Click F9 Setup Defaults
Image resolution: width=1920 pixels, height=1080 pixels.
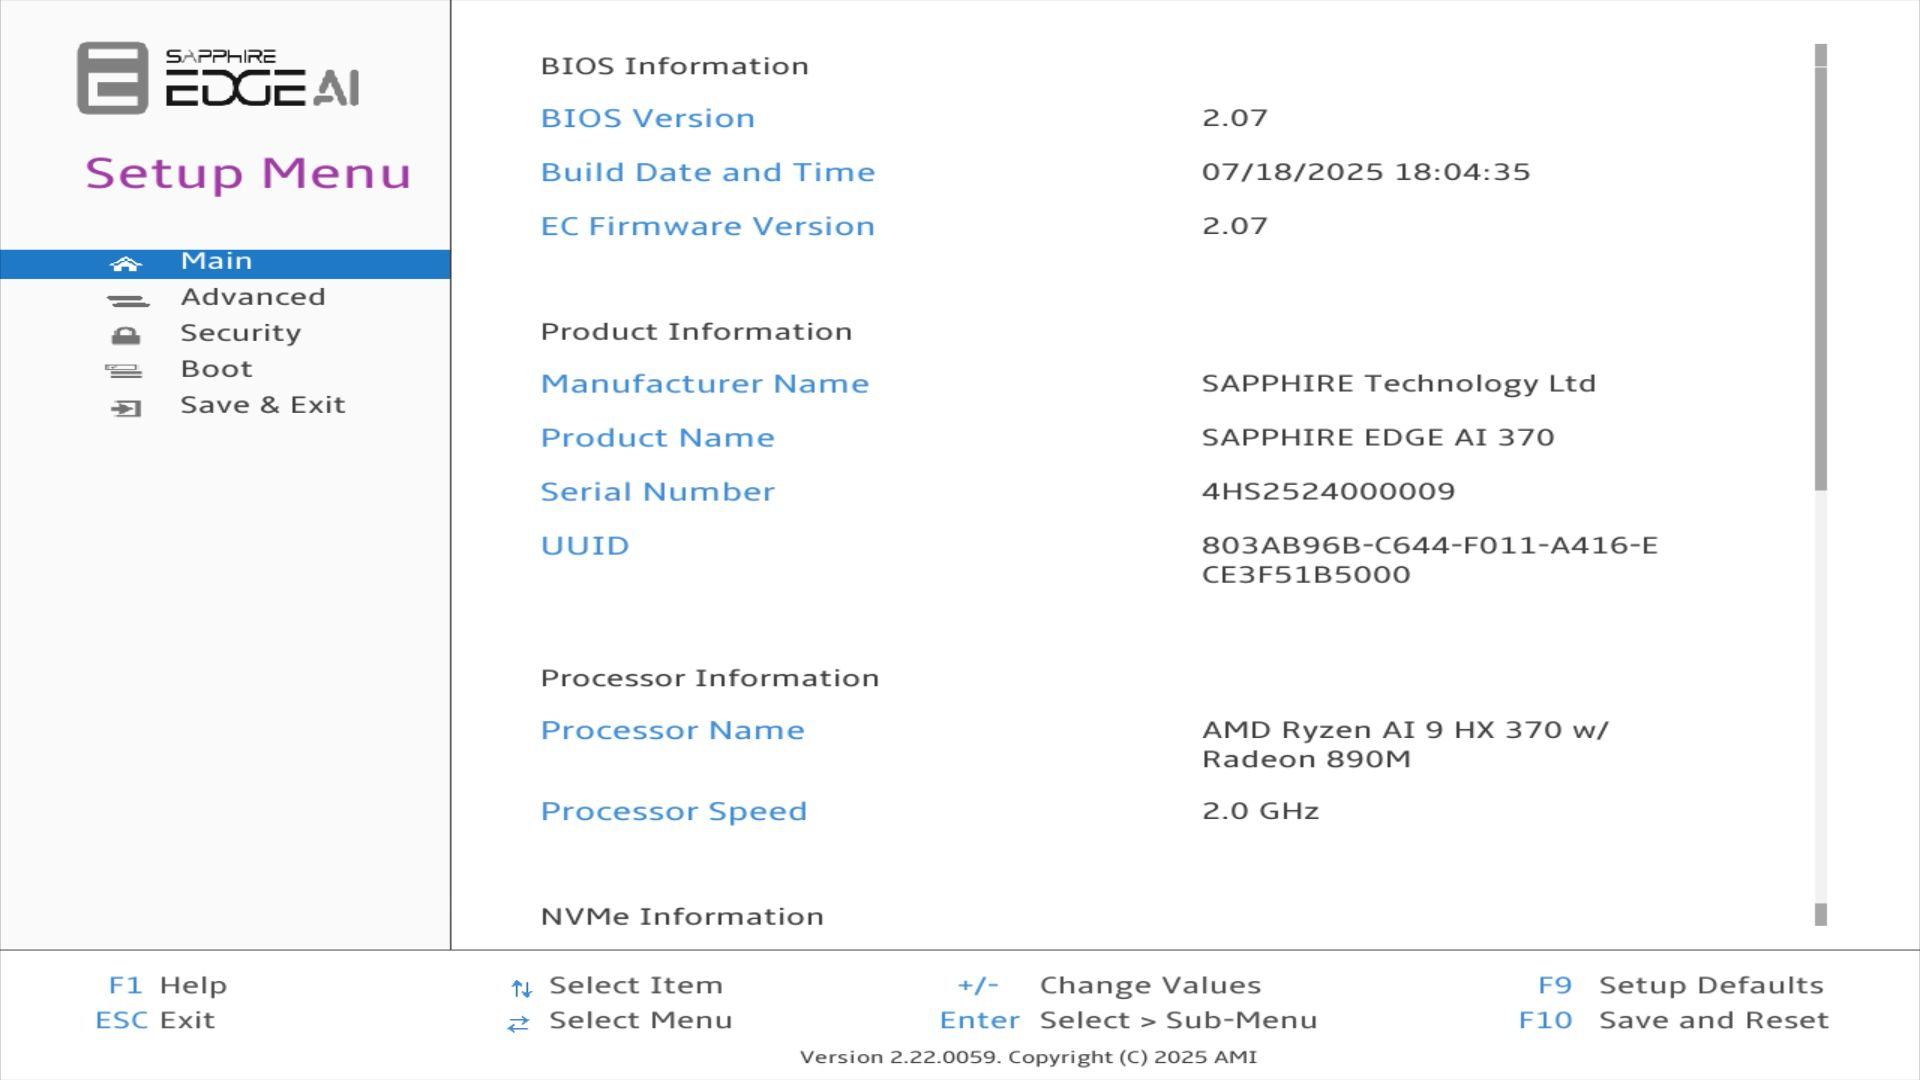click(1680, 985)
